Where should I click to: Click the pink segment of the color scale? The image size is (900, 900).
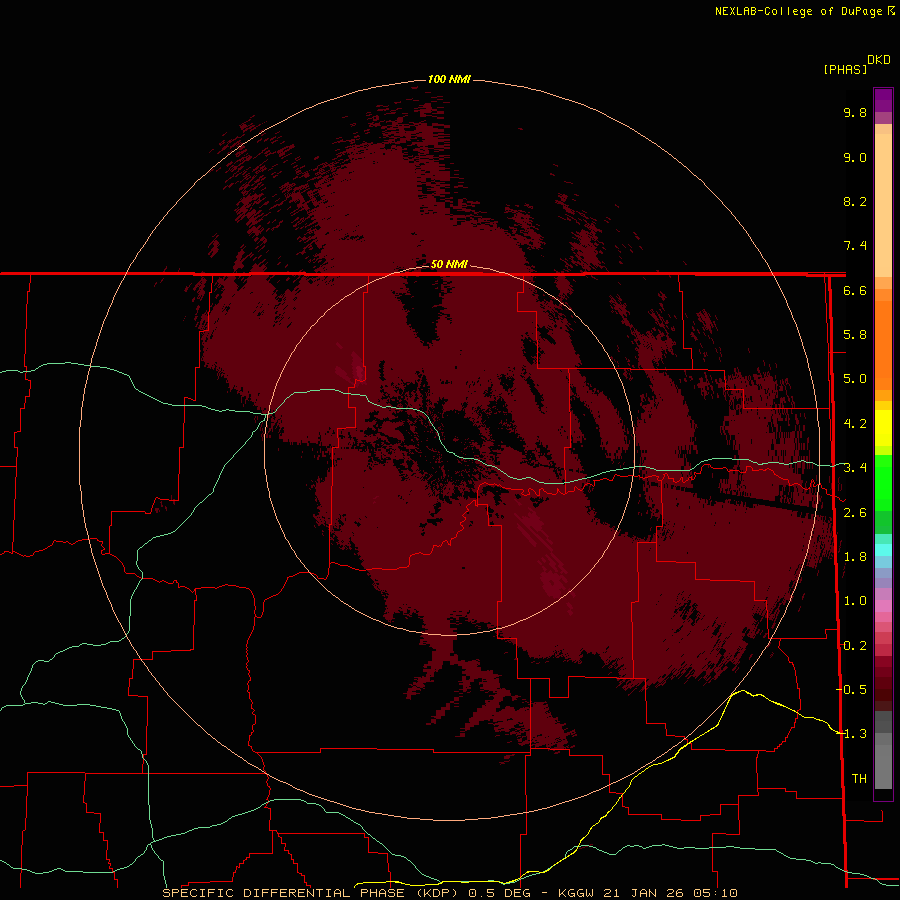click(883, 606)
